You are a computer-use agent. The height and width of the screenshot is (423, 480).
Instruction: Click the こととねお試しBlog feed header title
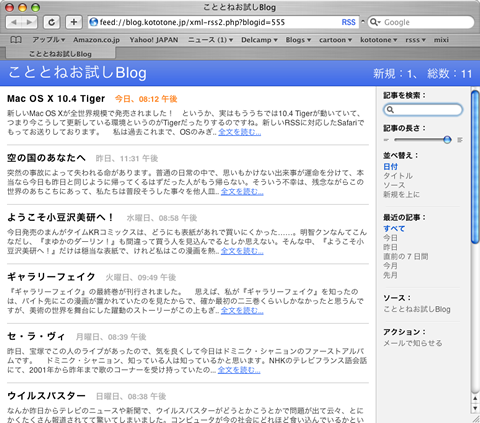[77, 73]
